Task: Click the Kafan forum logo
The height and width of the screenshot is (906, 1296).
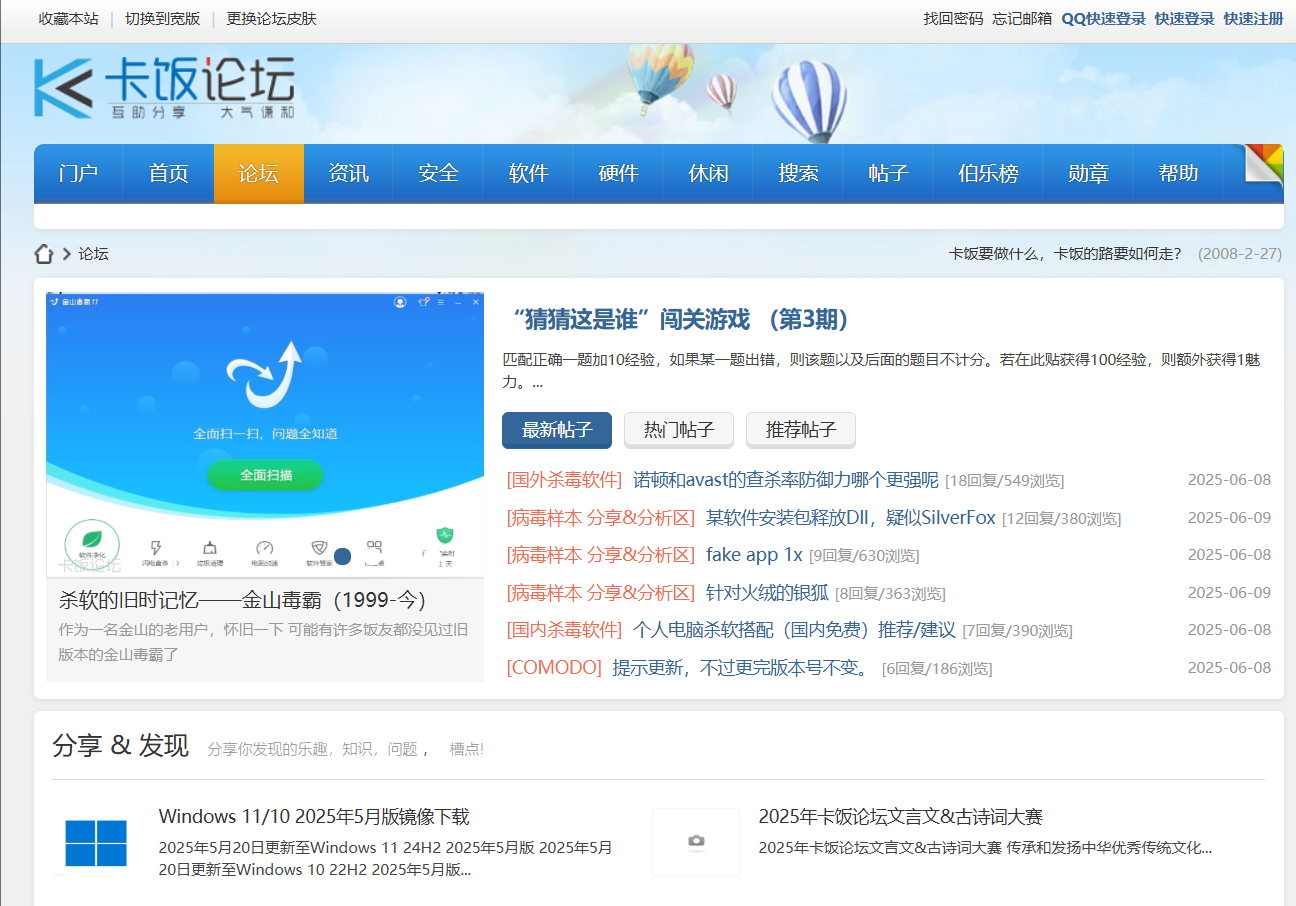Action: [x=164, y=89]
